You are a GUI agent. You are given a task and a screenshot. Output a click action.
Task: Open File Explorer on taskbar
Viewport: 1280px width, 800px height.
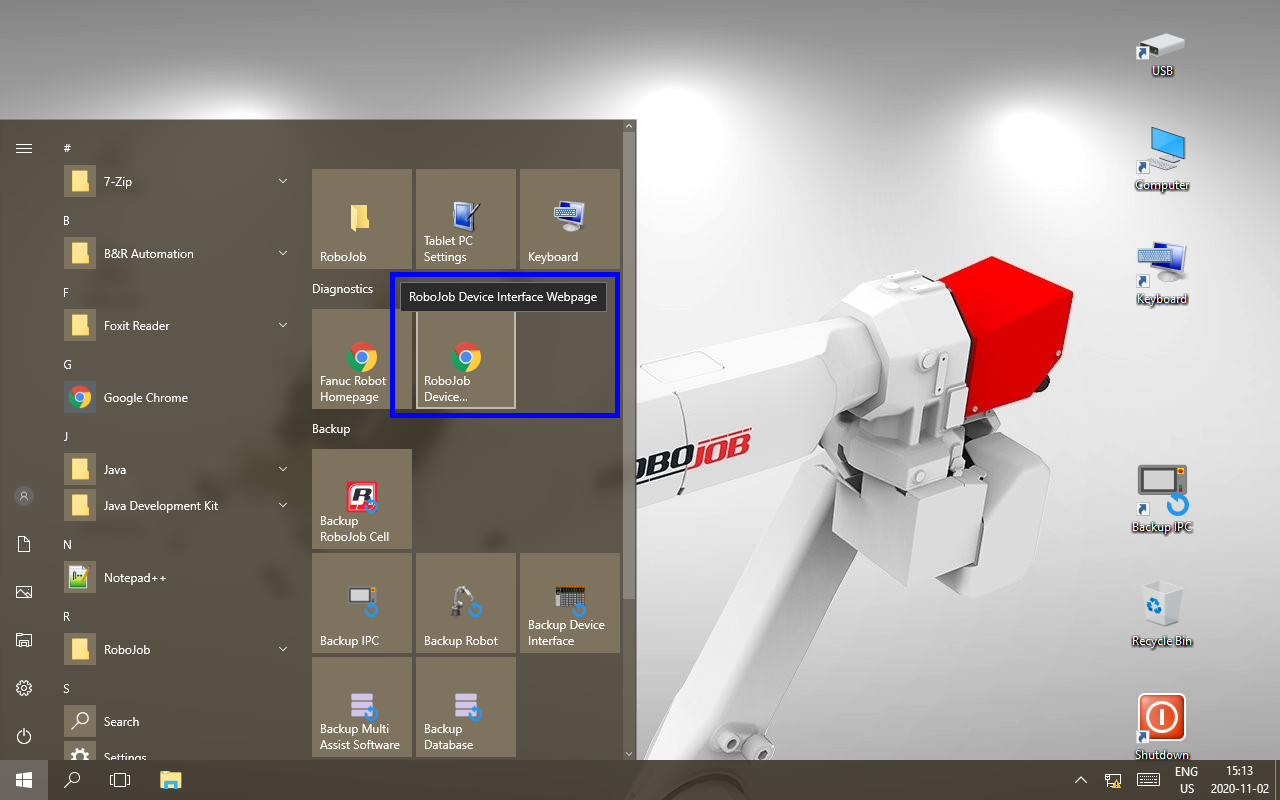point(170,780)
